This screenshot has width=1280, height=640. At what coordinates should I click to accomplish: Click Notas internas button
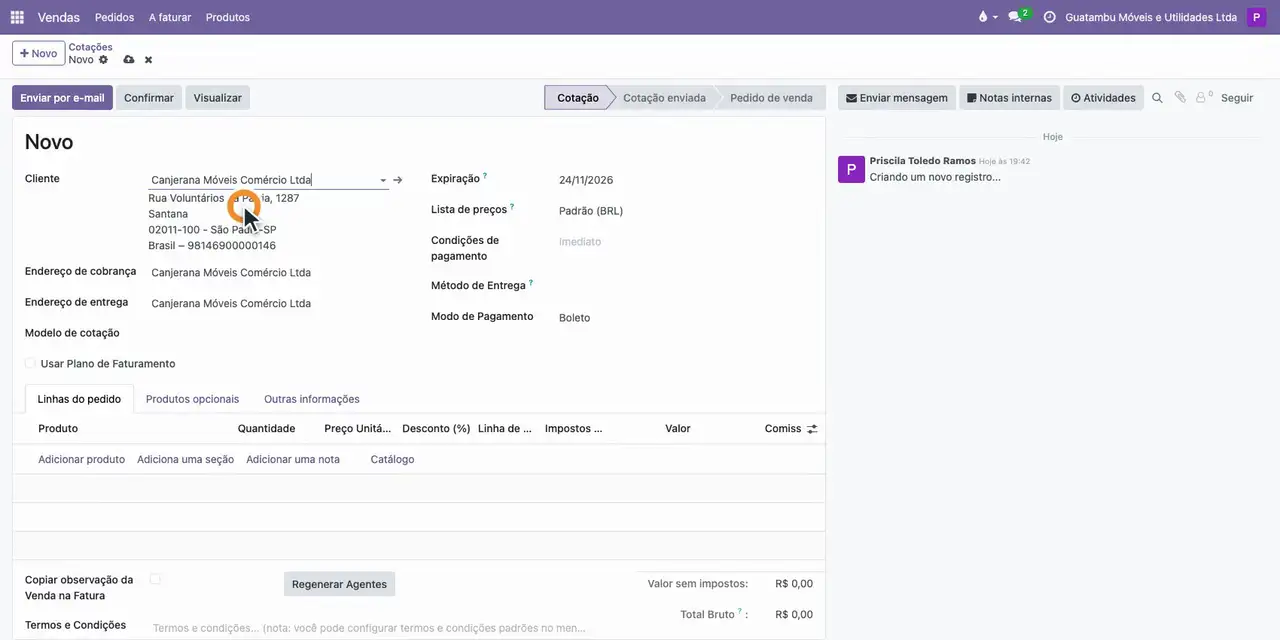coord(1009,98)
